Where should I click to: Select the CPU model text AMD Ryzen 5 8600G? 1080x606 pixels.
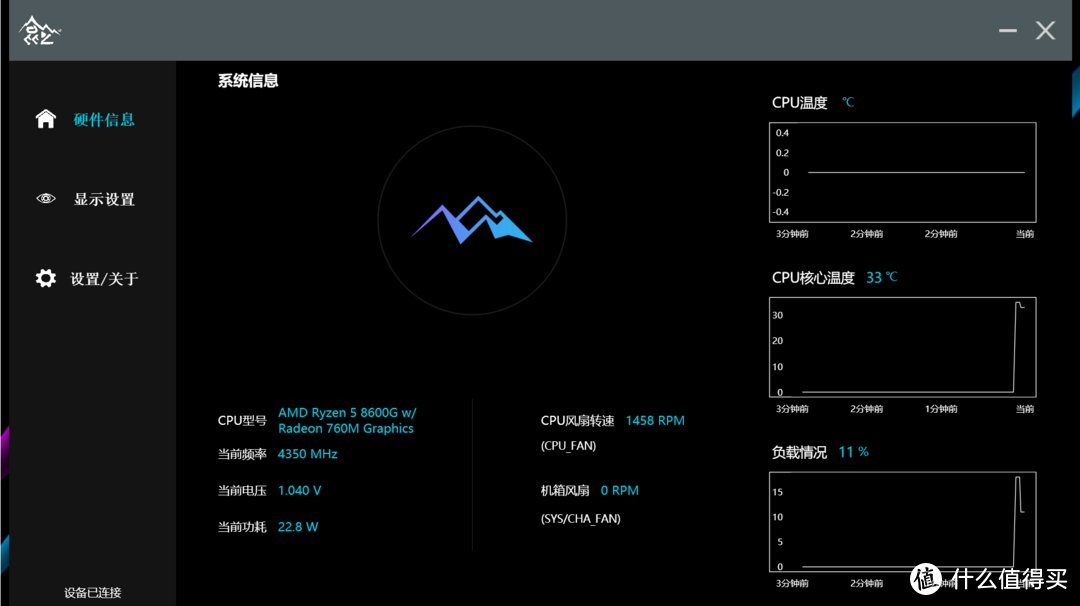(x=347, y=420)
